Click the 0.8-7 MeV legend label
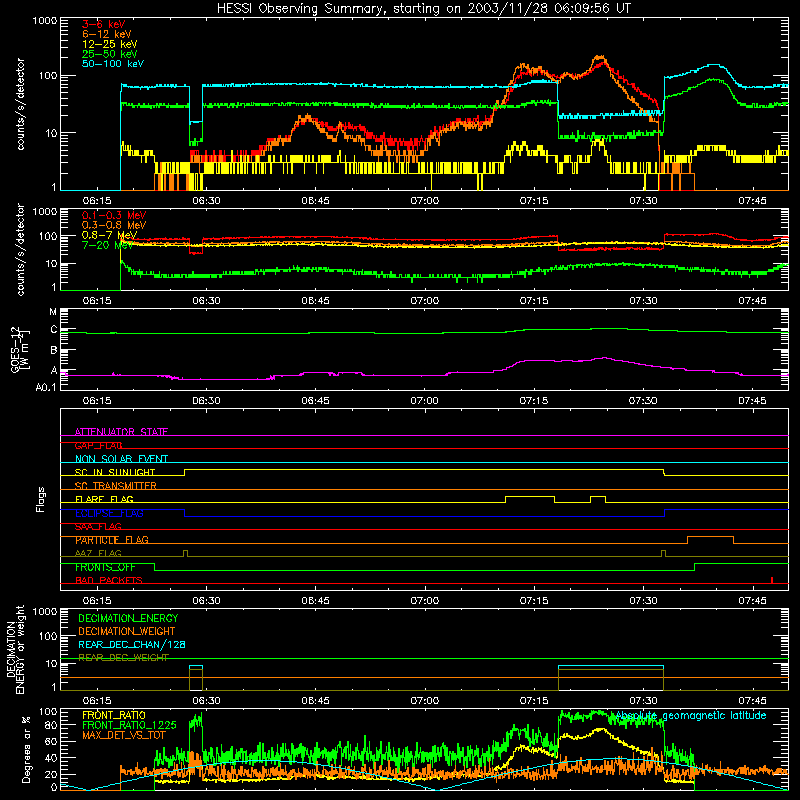800x800 pixels. point(109,235)
